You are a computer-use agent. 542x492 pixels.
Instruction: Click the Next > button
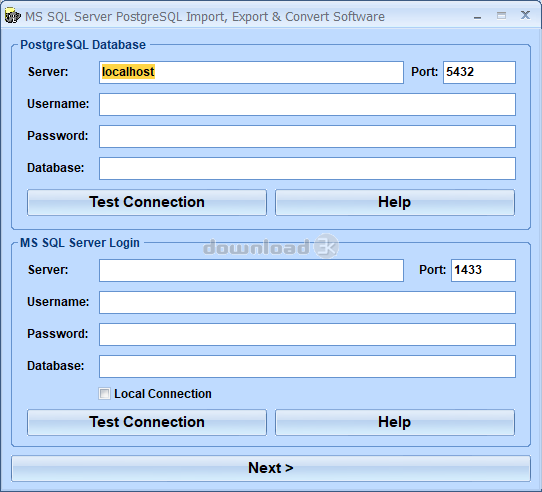tap(271, 468)
